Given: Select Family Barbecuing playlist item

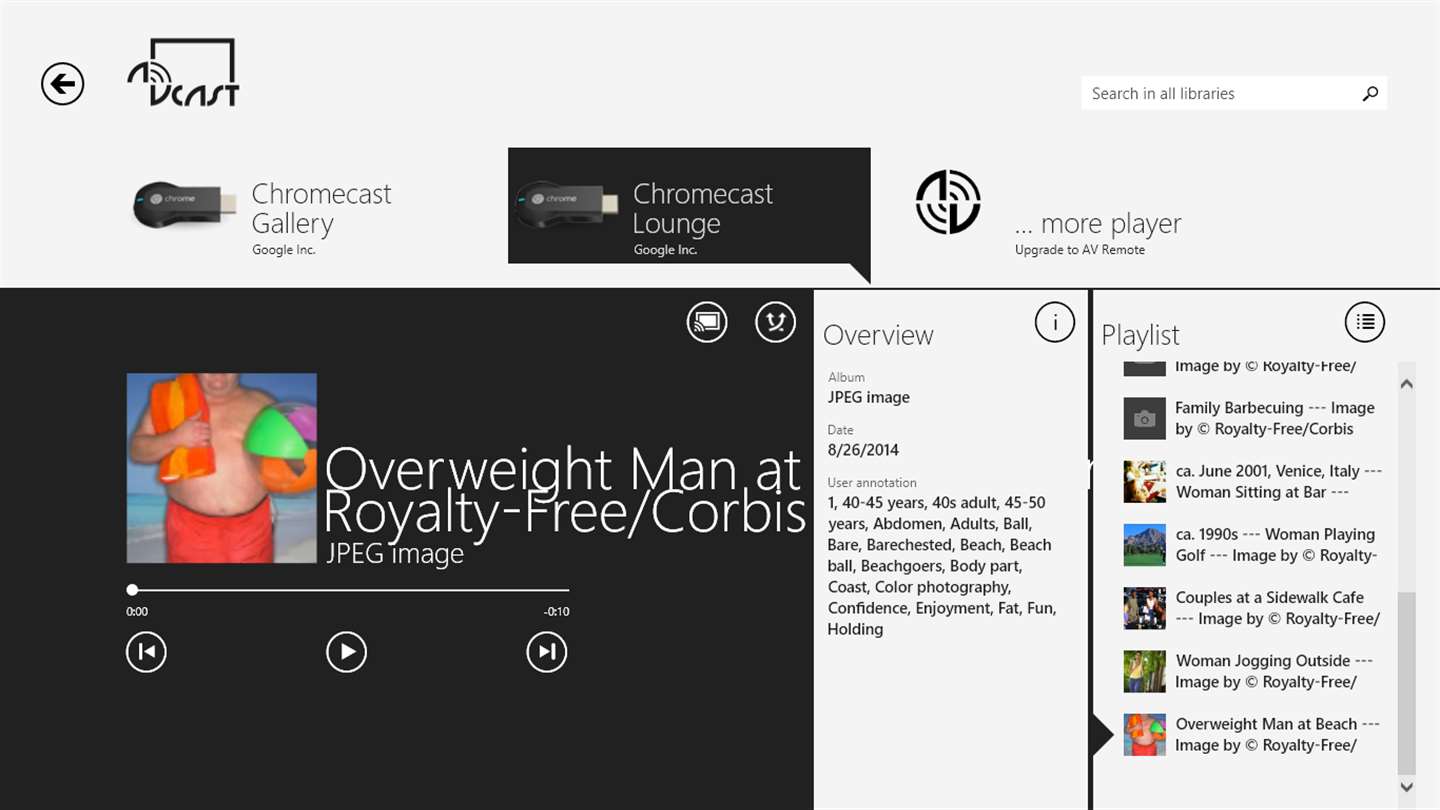Looking at the screenshot, I should [x=1252, y=418].
